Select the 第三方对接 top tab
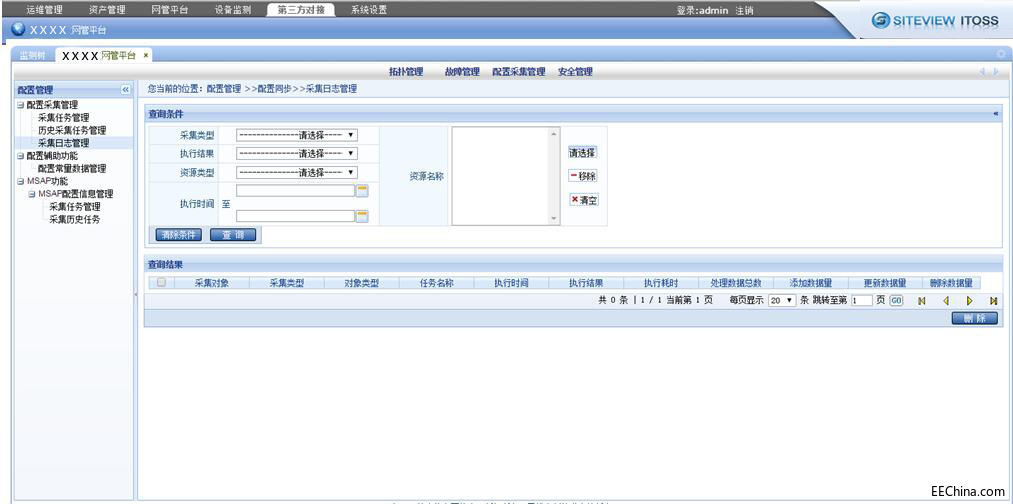Screen dimensions: 1013x504 click(301, 10)
